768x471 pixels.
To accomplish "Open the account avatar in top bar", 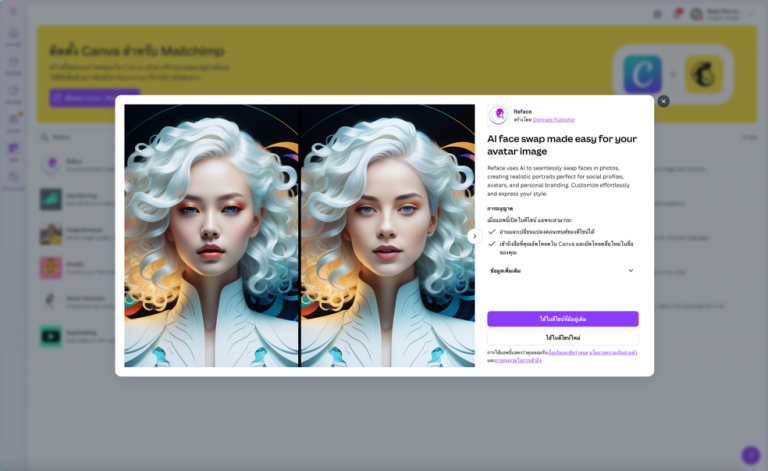I will tap(696, 14).
